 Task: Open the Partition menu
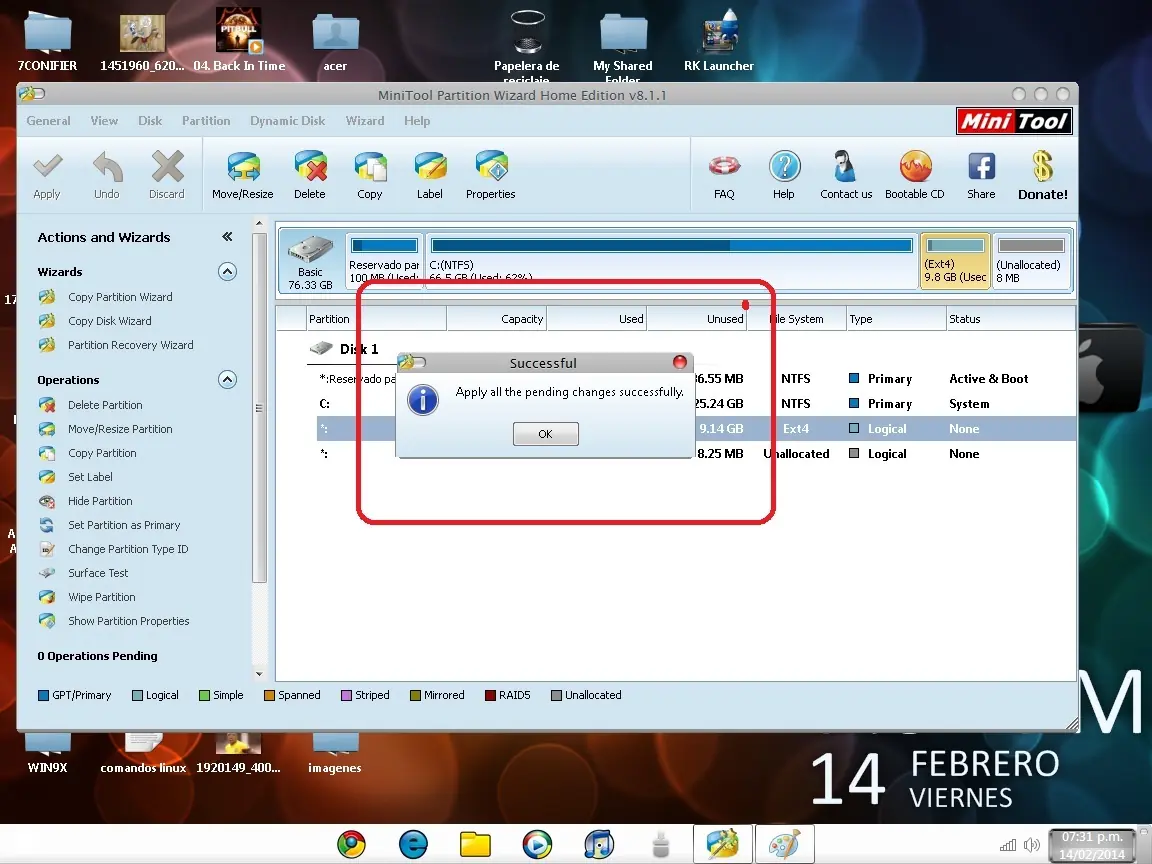206,120
